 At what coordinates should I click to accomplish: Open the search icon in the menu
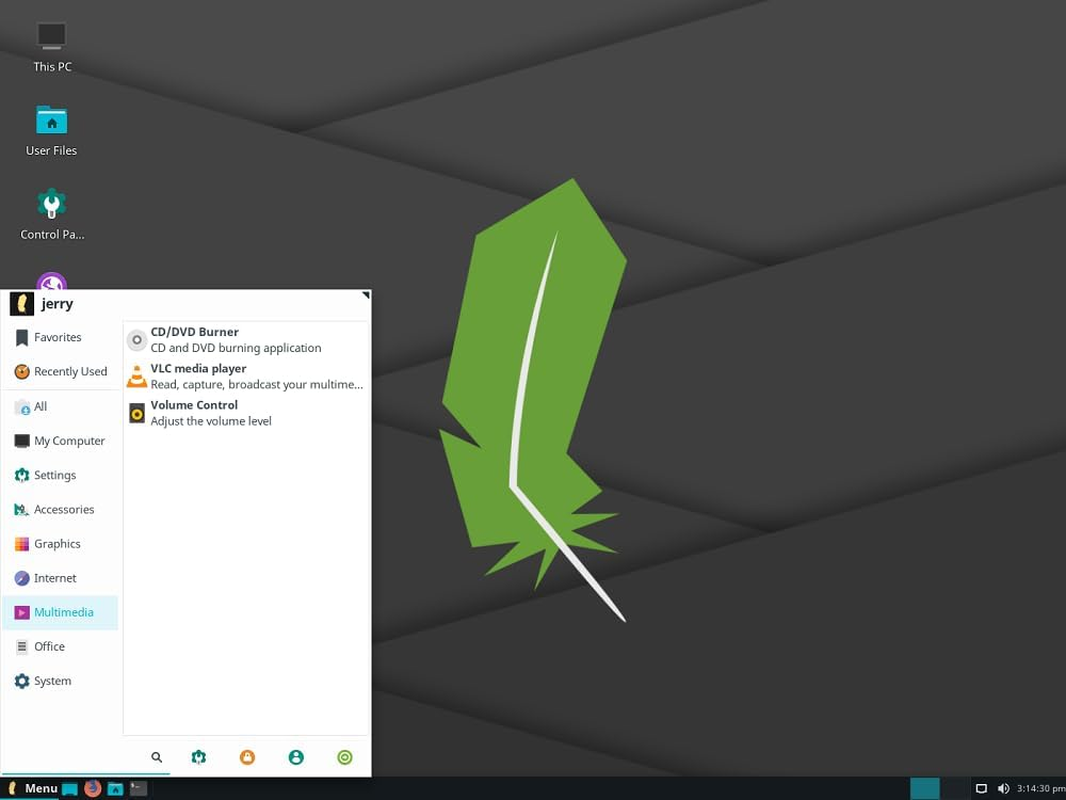[x=156, y=757]
